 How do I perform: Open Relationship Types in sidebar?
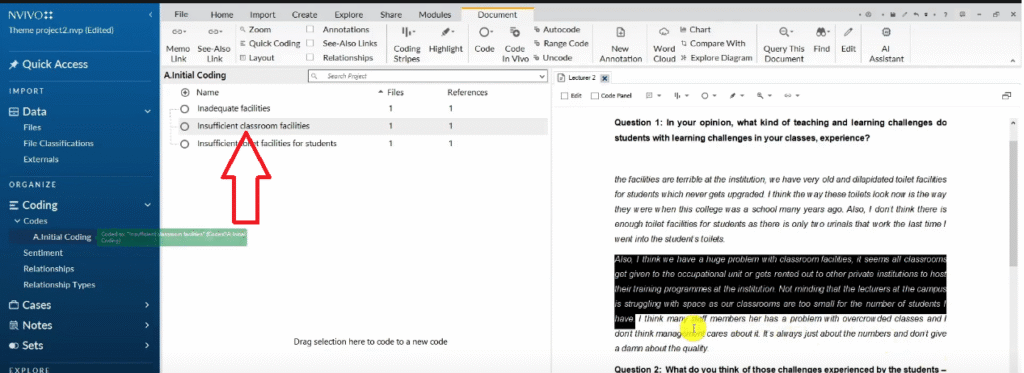click(x=59, y=285)
